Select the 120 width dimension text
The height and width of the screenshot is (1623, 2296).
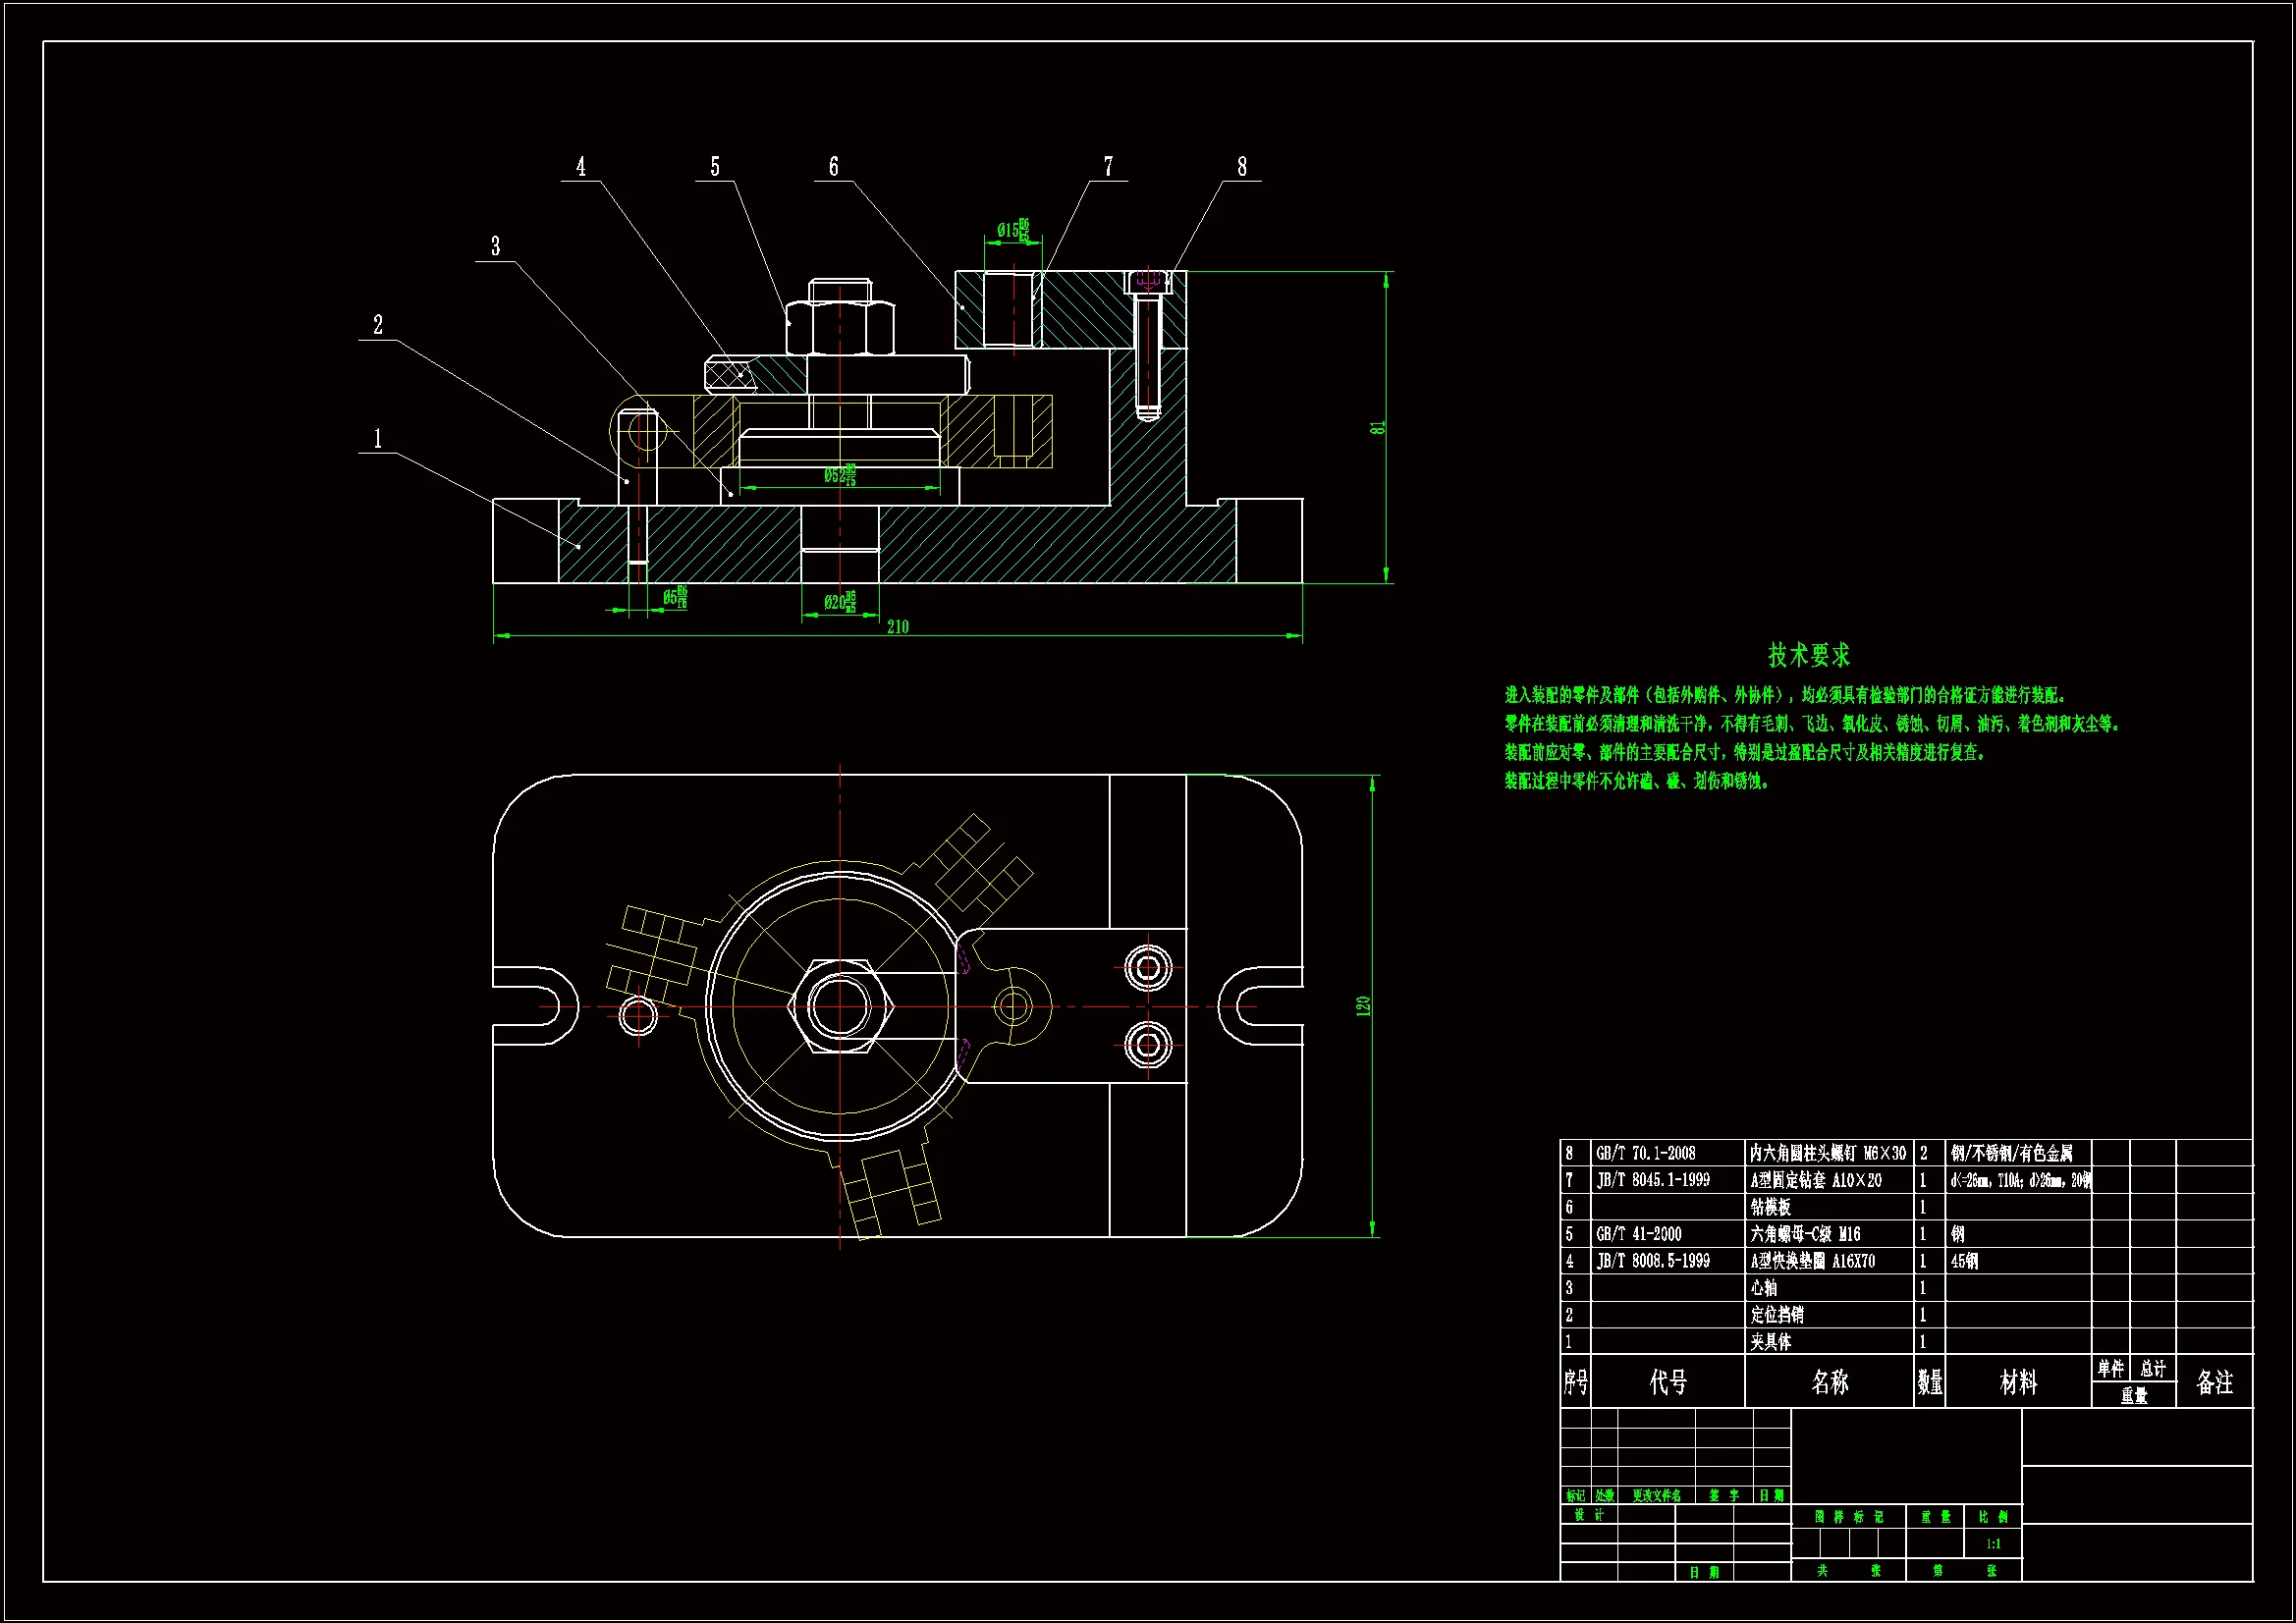tap(1363, 1006)
